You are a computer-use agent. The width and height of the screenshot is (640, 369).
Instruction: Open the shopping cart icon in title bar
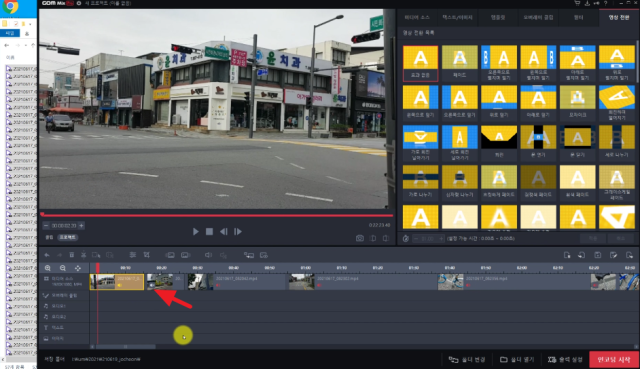point(577,3)
